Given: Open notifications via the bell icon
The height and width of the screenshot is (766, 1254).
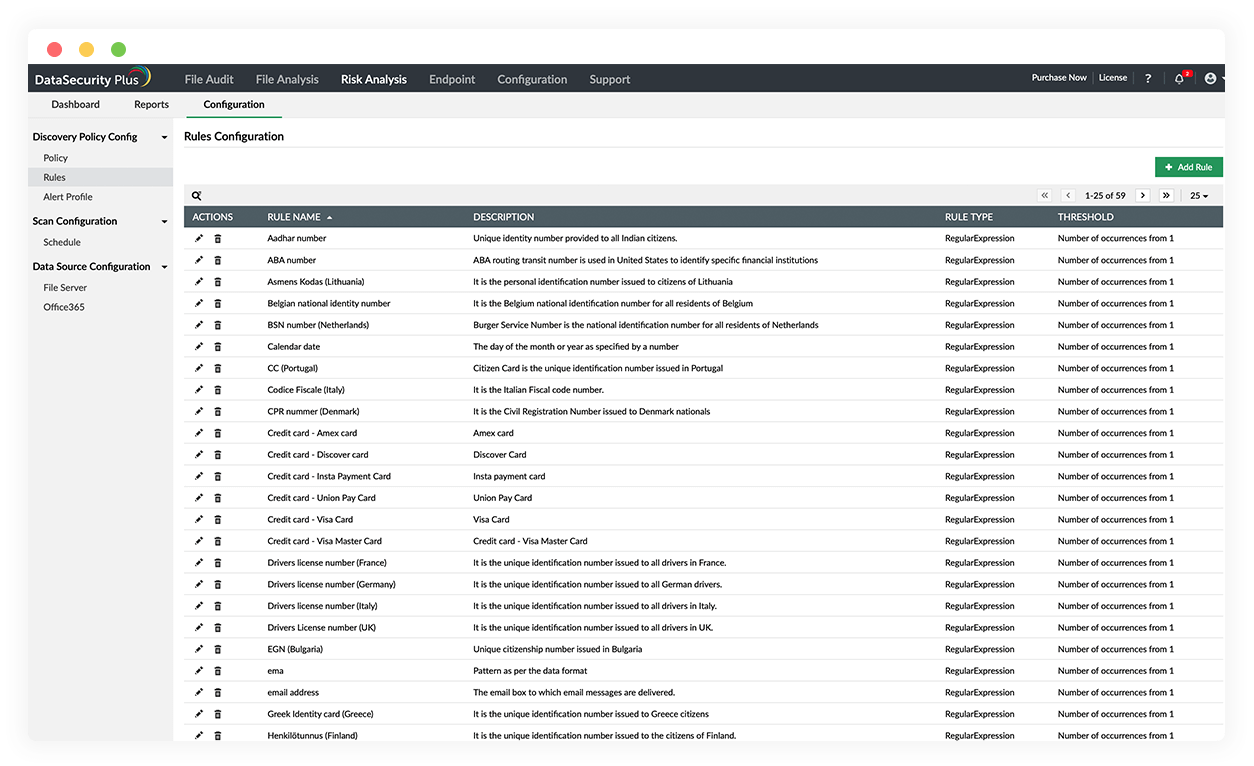Looking at the screenshot, I should click(x=1178, y=78).
